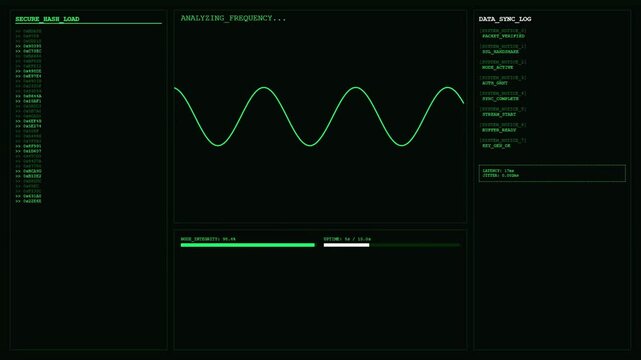The image size is (641, 360).
Task: Click the SECURE_HASH_LOAD panel title
Action: pos(47,19)
